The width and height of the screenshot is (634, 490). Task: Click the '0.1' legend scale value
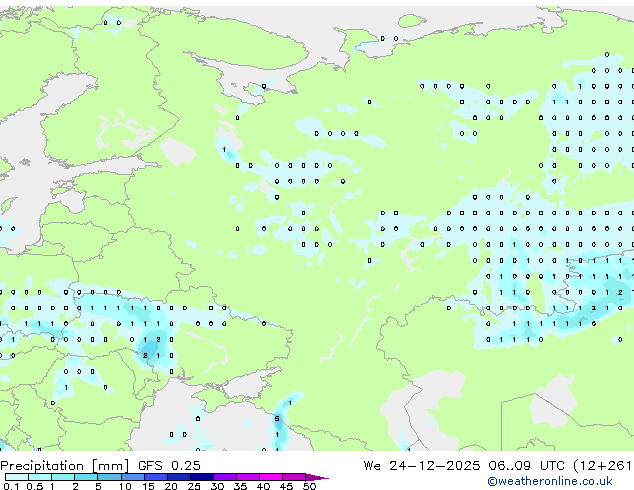coord(11,486)
